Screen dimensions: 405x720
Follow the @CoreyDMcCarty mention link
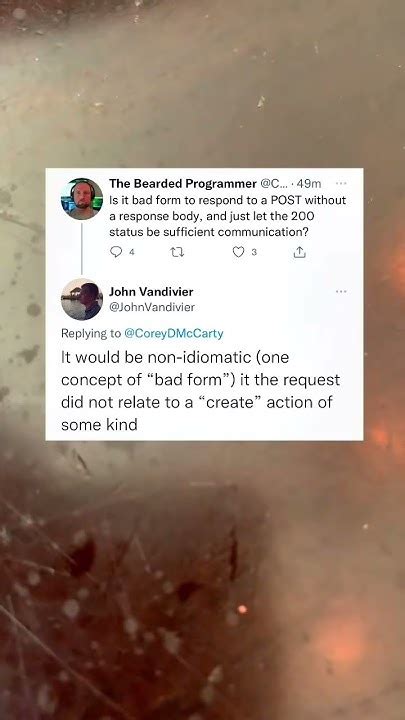[174, 334]
